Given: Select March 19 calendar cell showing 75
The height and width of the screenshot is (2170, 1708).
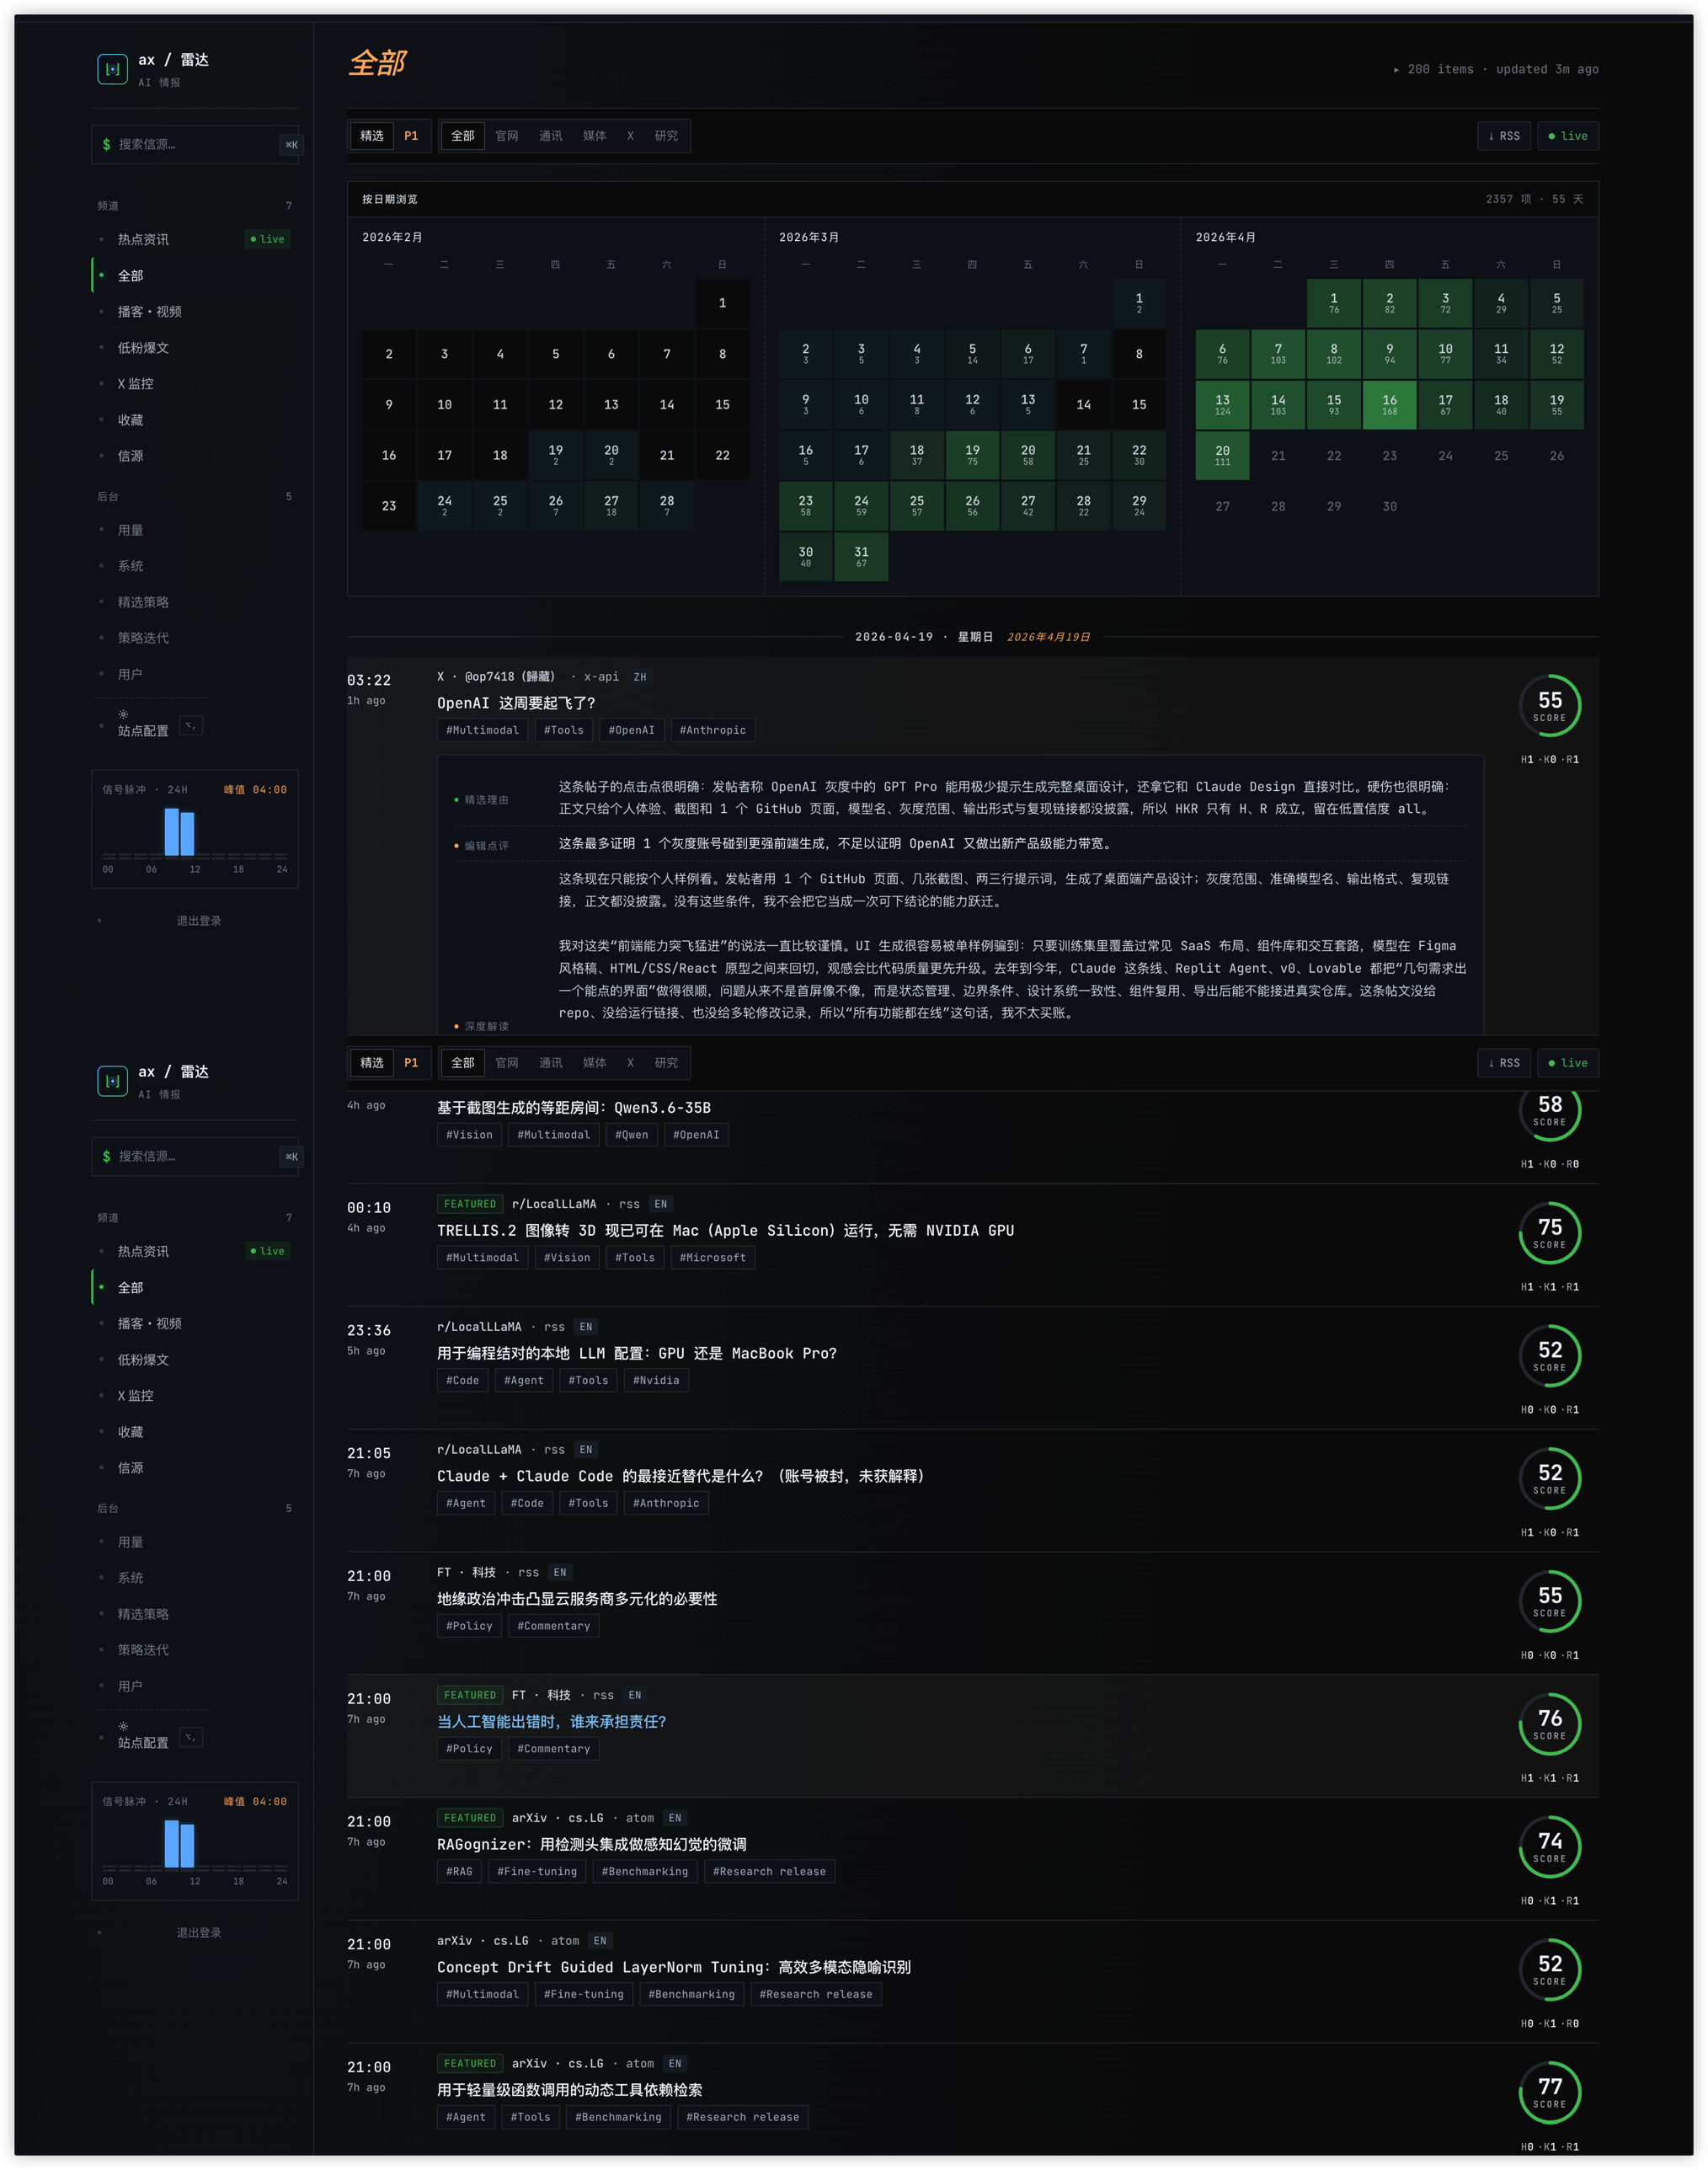Looking at the screenshot, I should 972,455.
